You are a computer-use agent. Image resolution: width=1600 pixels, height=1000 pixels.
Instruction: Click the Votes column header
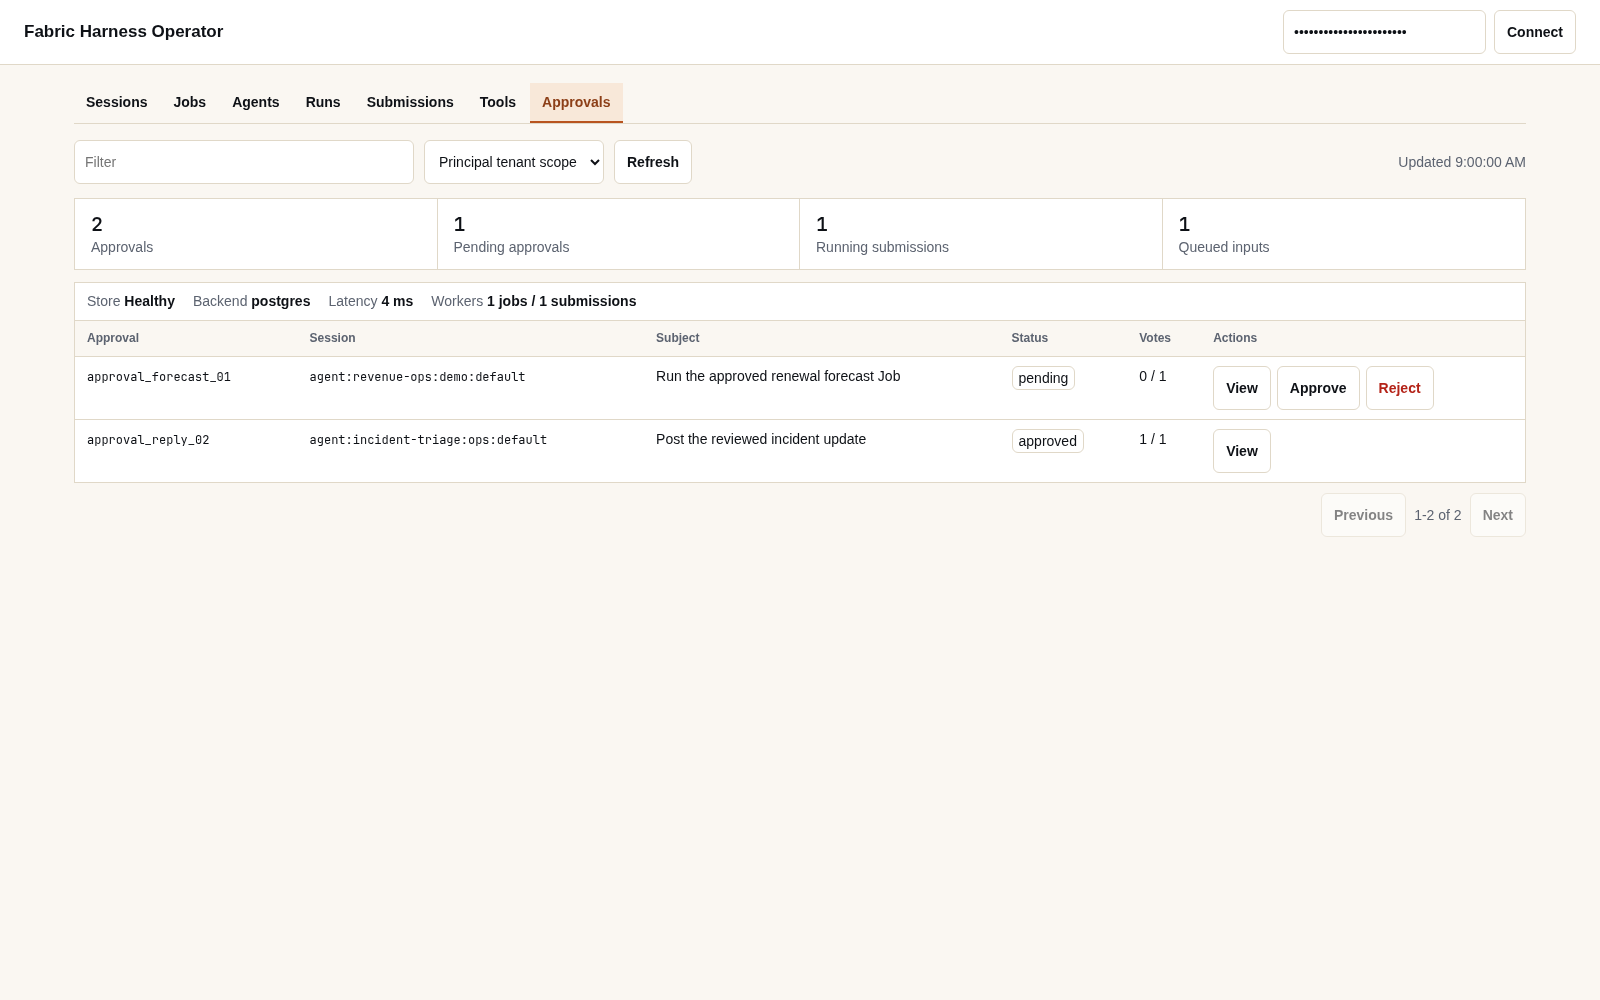[1155, 338]
